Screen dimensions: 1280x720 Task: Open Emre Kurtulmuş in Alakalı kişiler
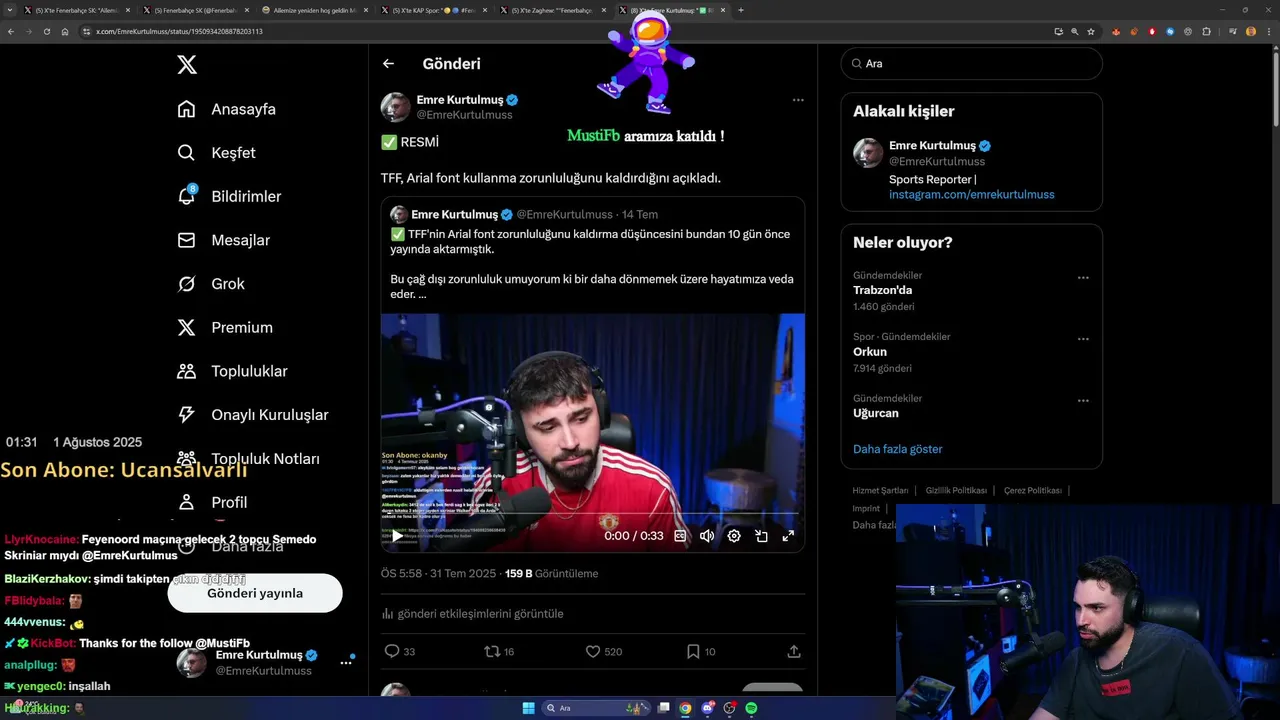932,145
